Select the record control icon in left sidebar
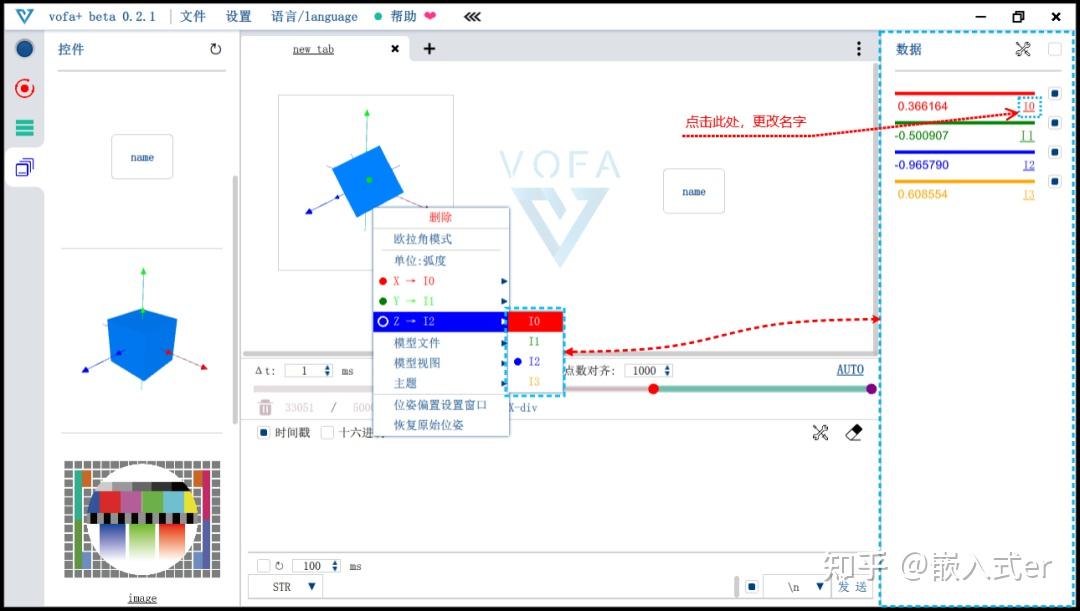1080x611 pixels. [24, 88]
